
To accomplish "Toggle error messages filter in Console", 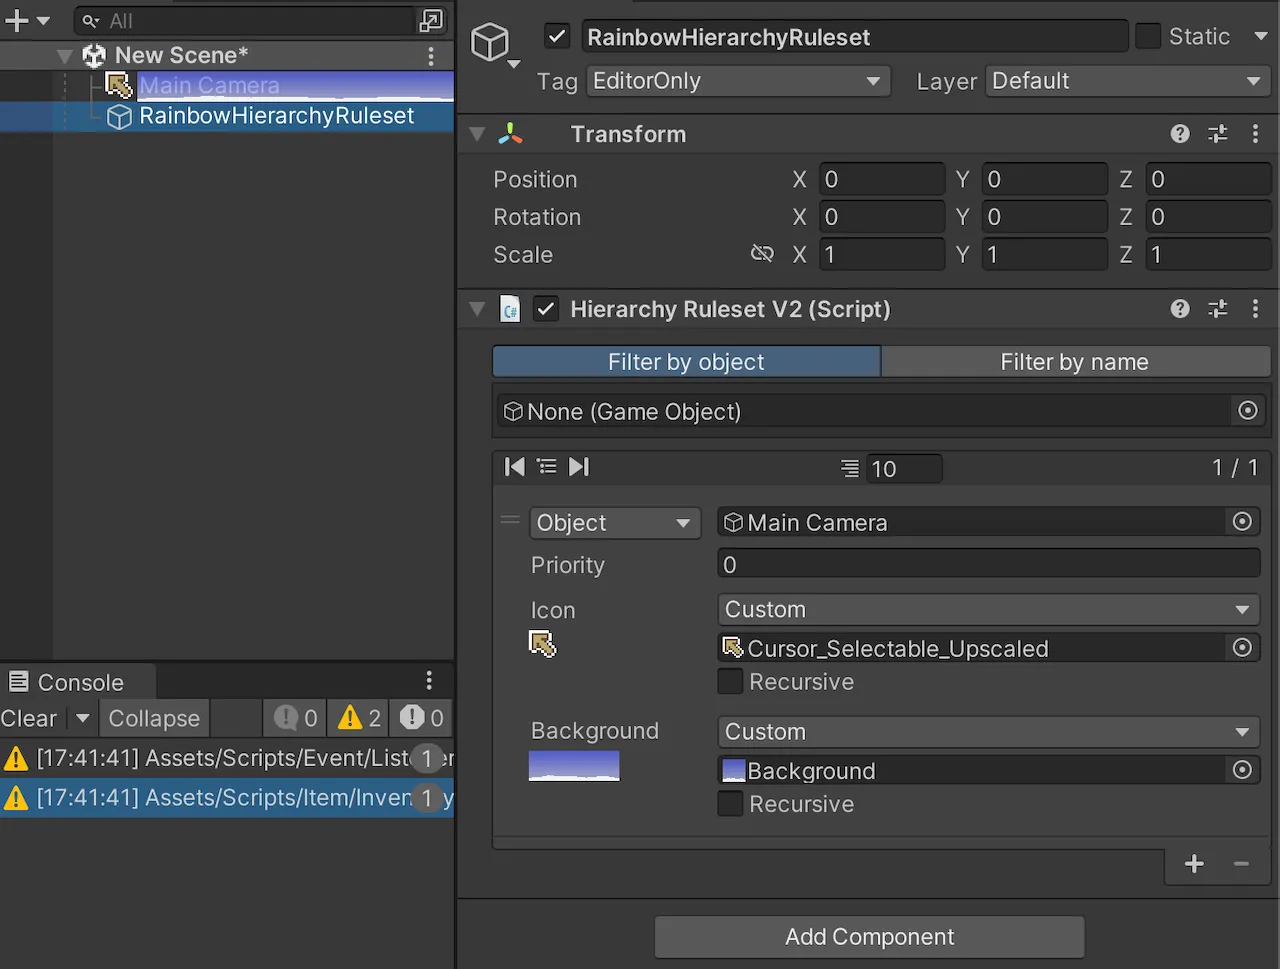I will click(422, 718).
